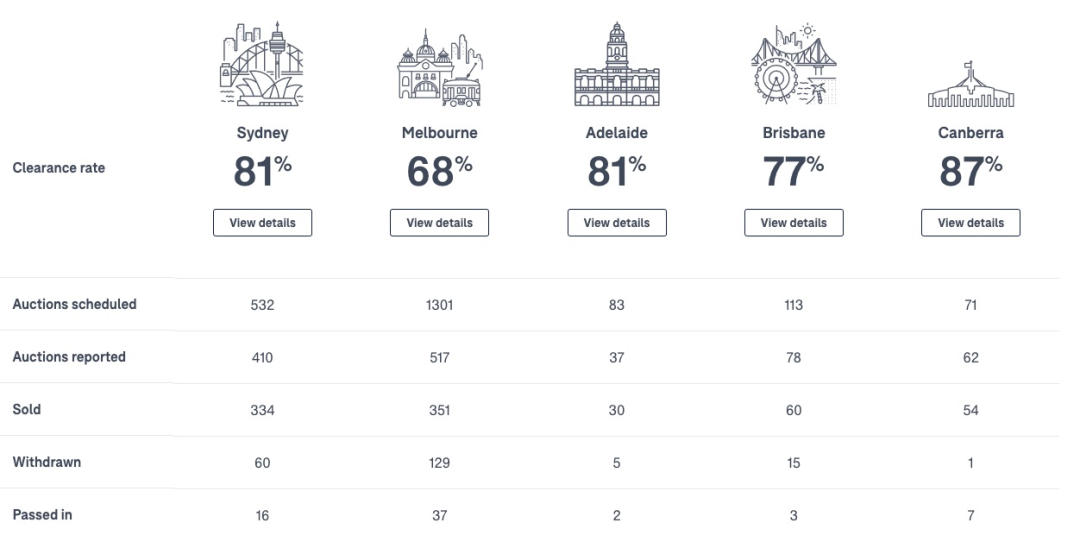Click the Melbourne Flinders Street station icon

point(439,69)
